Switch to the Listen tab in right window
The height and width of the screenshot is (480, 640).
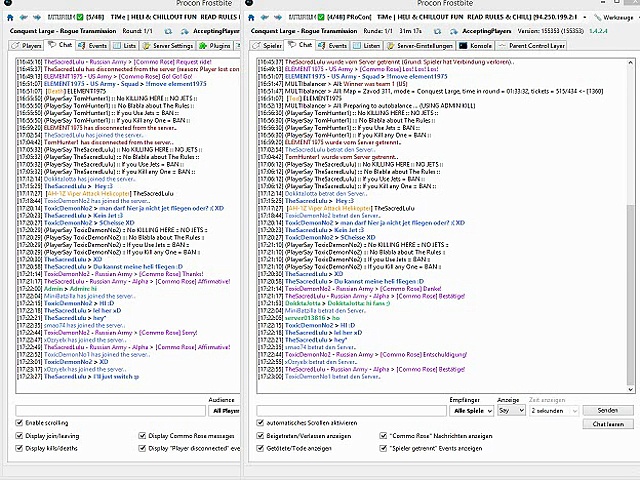[366, 45]
